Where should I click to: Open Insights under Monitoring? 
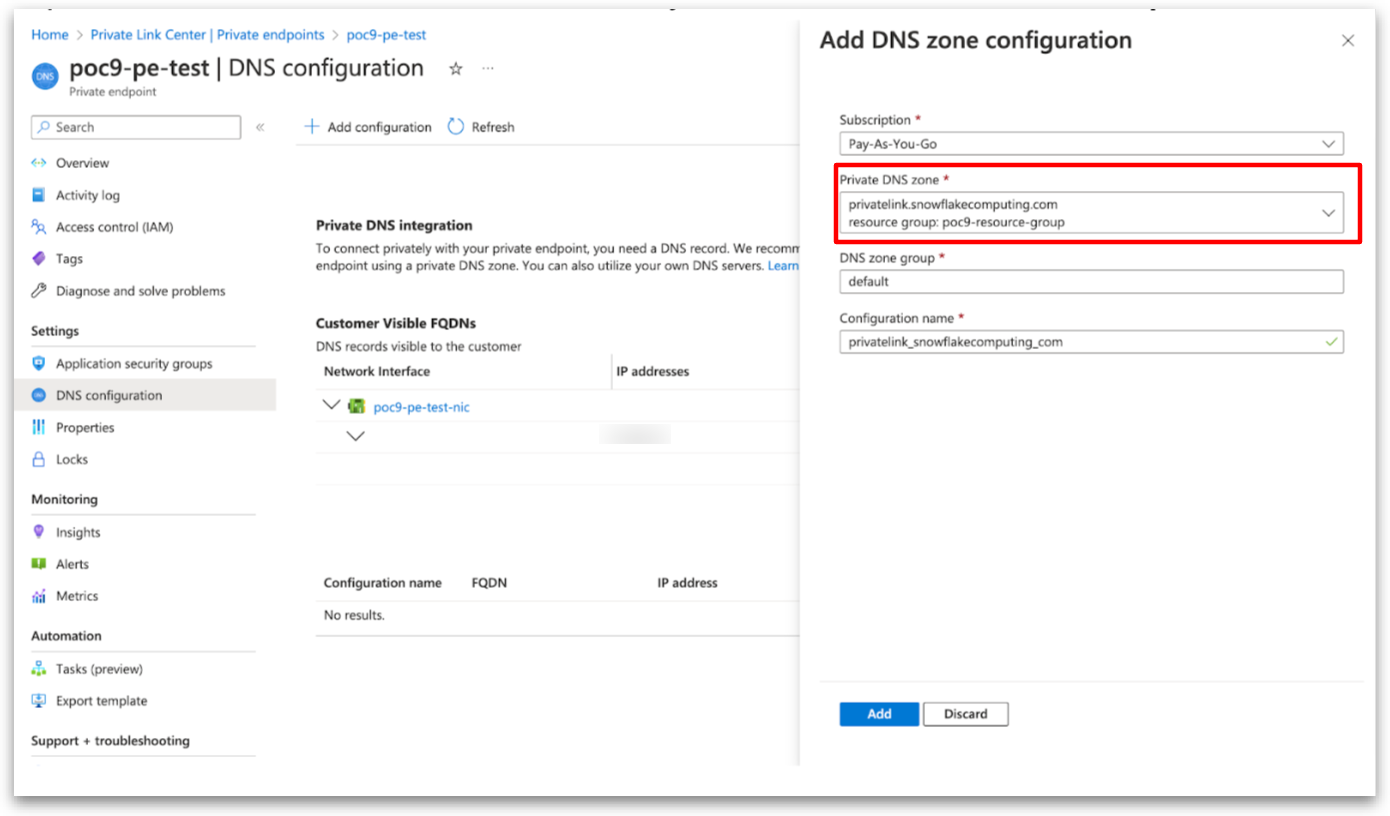pyautogui.click(x=78, y=532)
